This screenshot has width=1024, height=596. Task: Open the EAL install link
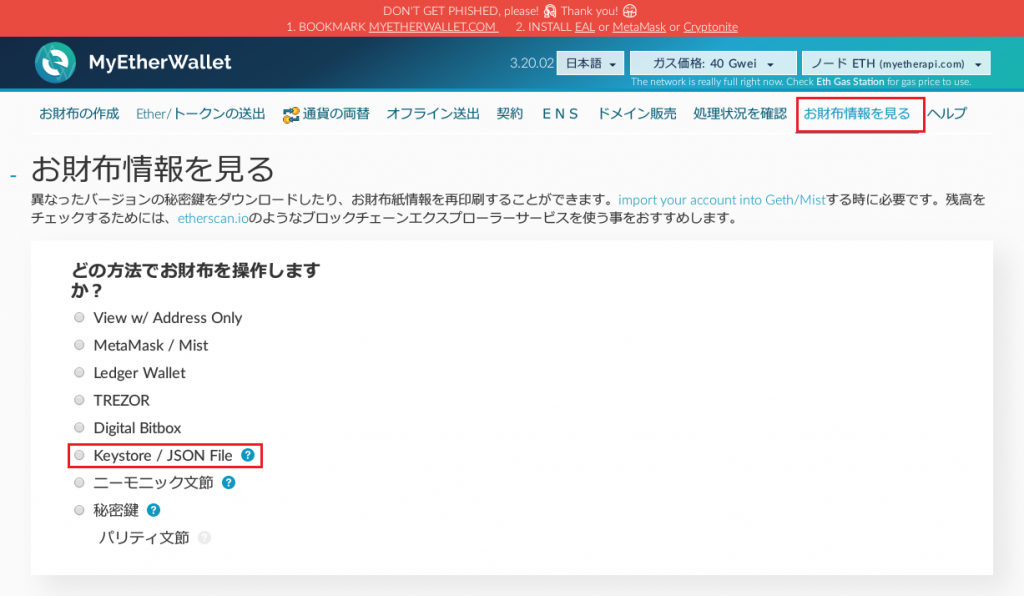coord(584,27)
